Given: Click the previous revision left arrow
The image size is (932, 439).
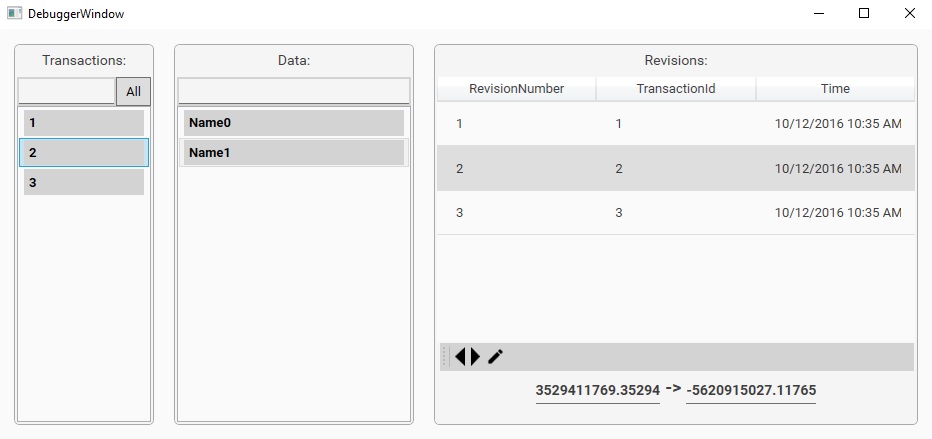Looking at the screenshot, I should [460, 357].
